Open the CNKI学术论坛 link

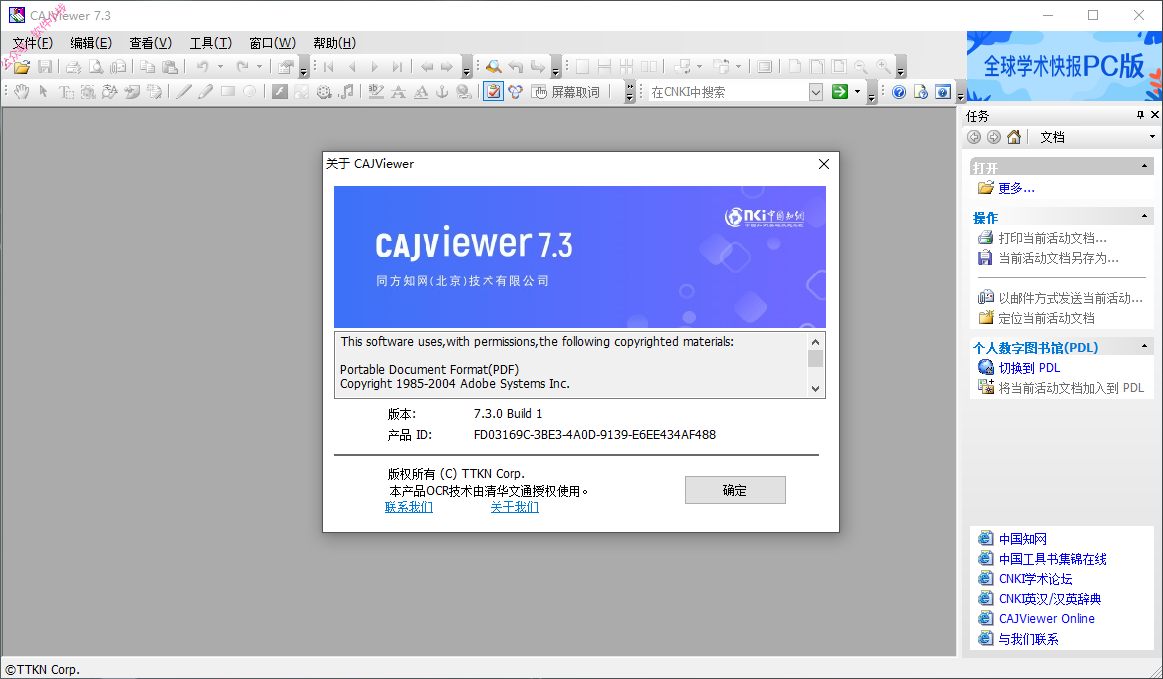coord(1035,579)
